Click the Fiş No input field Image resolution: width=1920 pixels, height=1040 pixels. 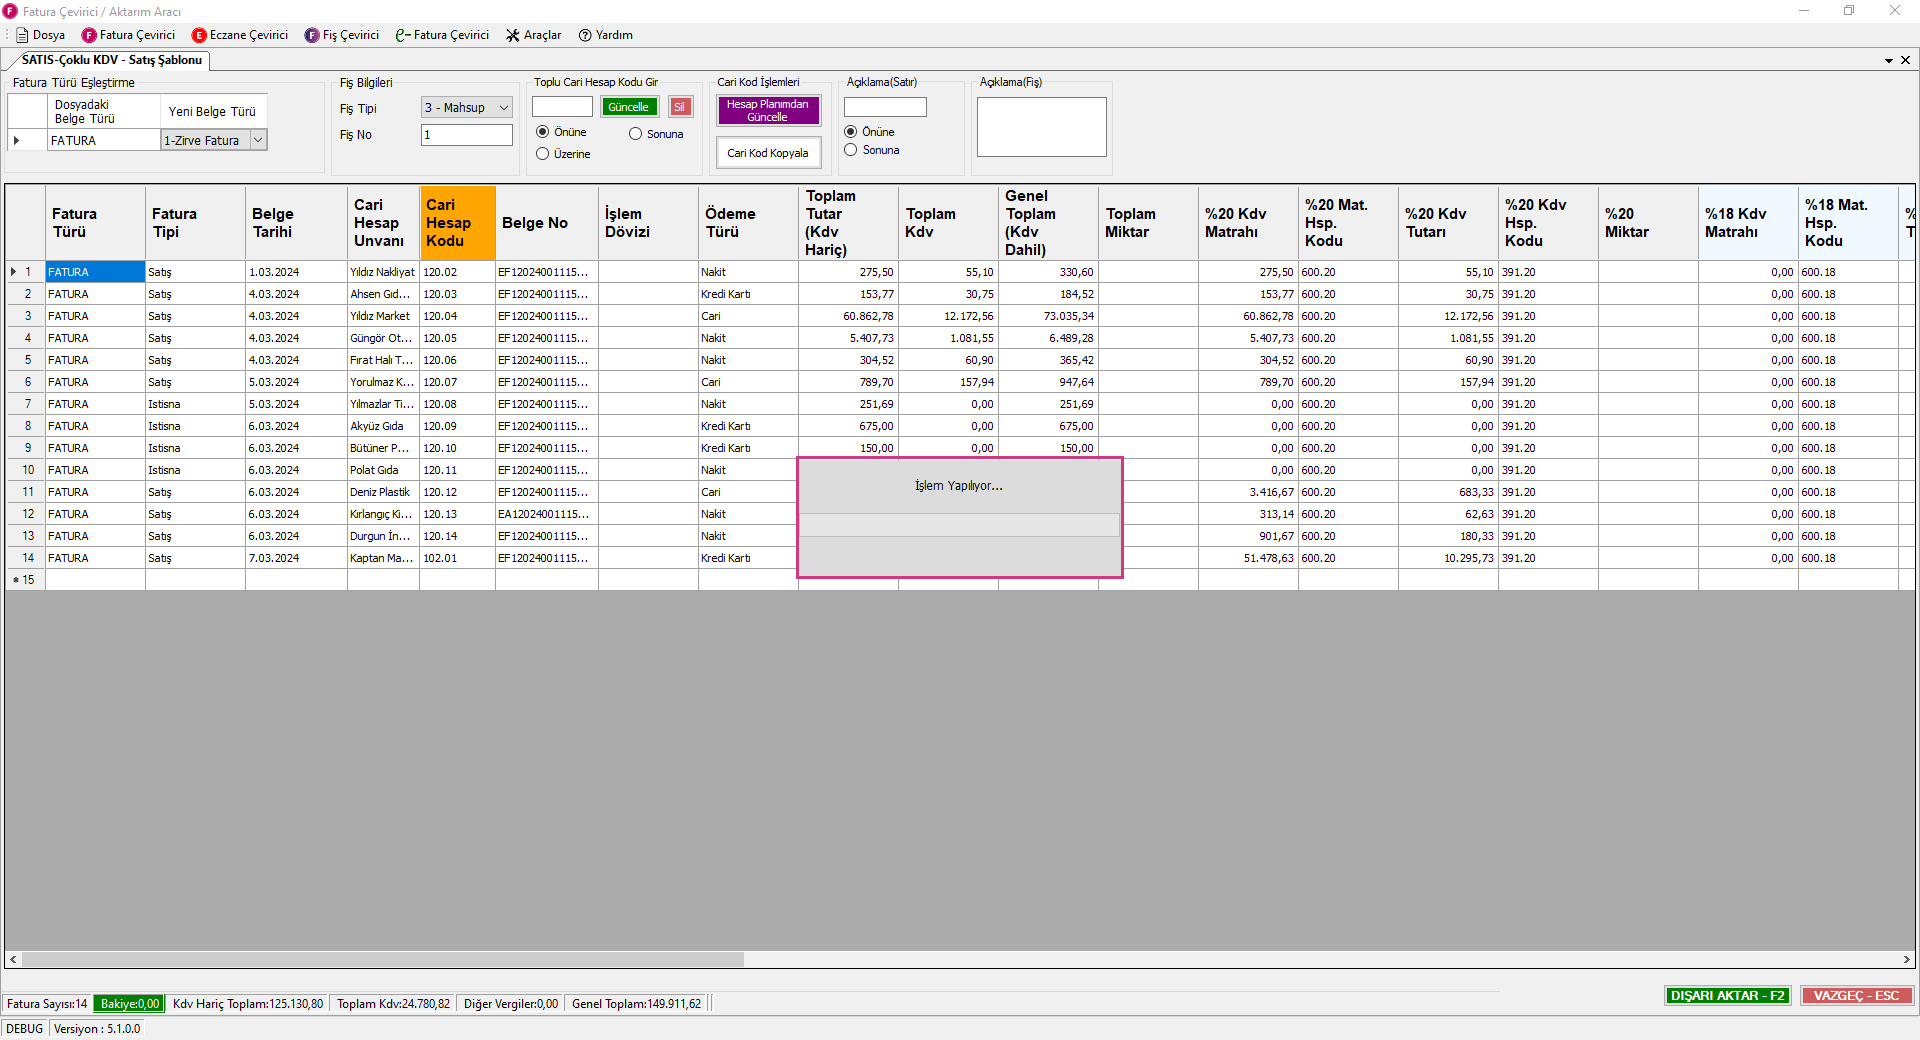pos(467,135)
